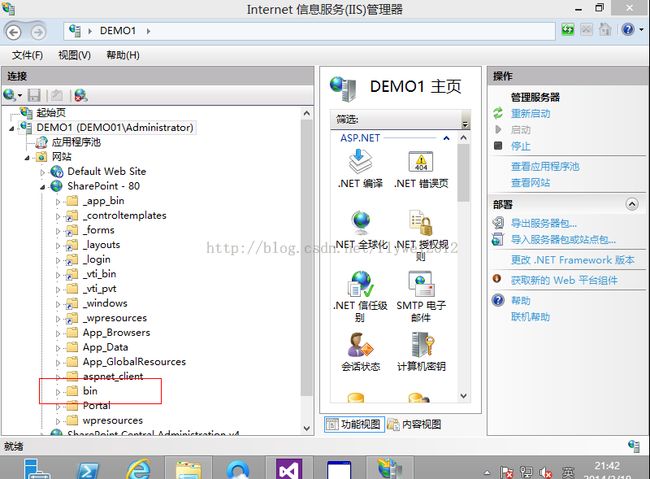Viewport: 650px width, 479px height.
Task: Expand the _app_bin folder
Action: [58, 202]
